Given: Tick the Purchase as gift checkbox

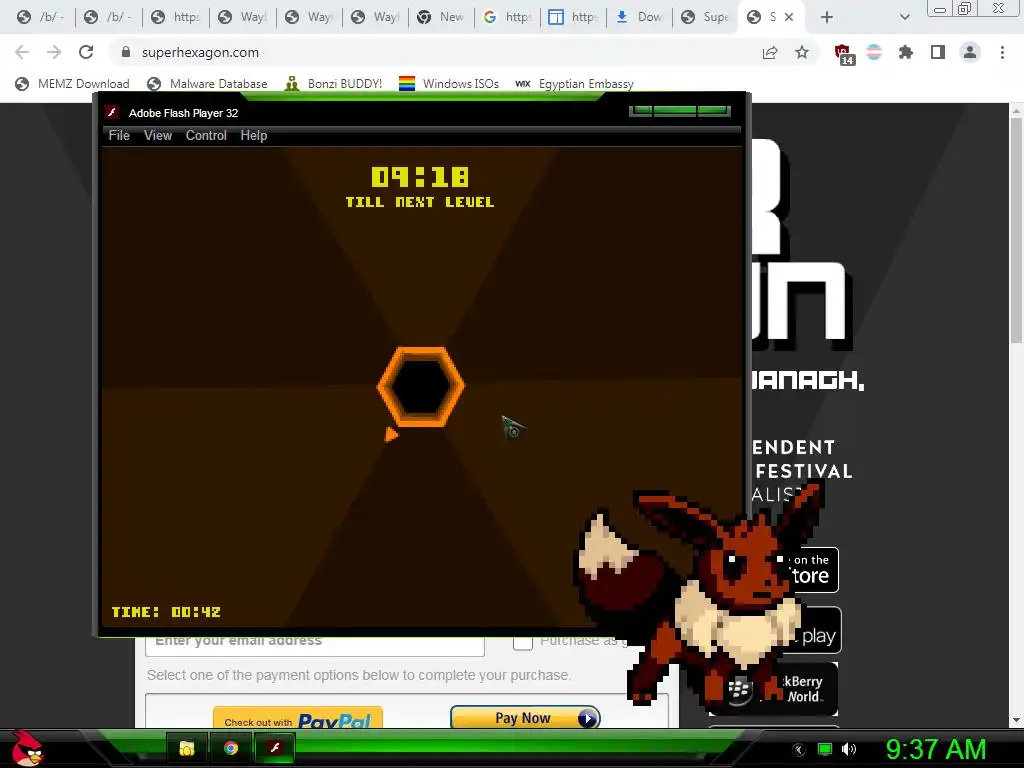Looking at the screenshot, I should point(522,643).
